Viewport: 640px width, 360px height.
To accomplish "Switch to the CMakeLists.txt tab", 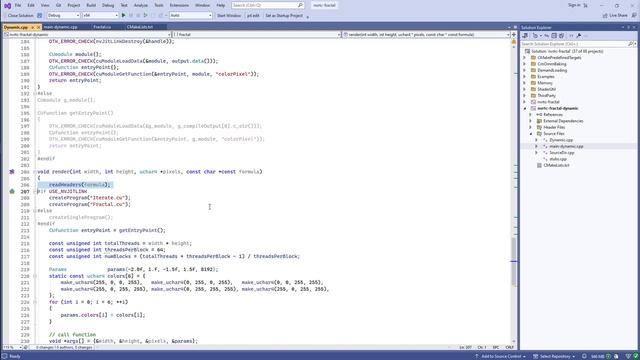I will 140,27.
